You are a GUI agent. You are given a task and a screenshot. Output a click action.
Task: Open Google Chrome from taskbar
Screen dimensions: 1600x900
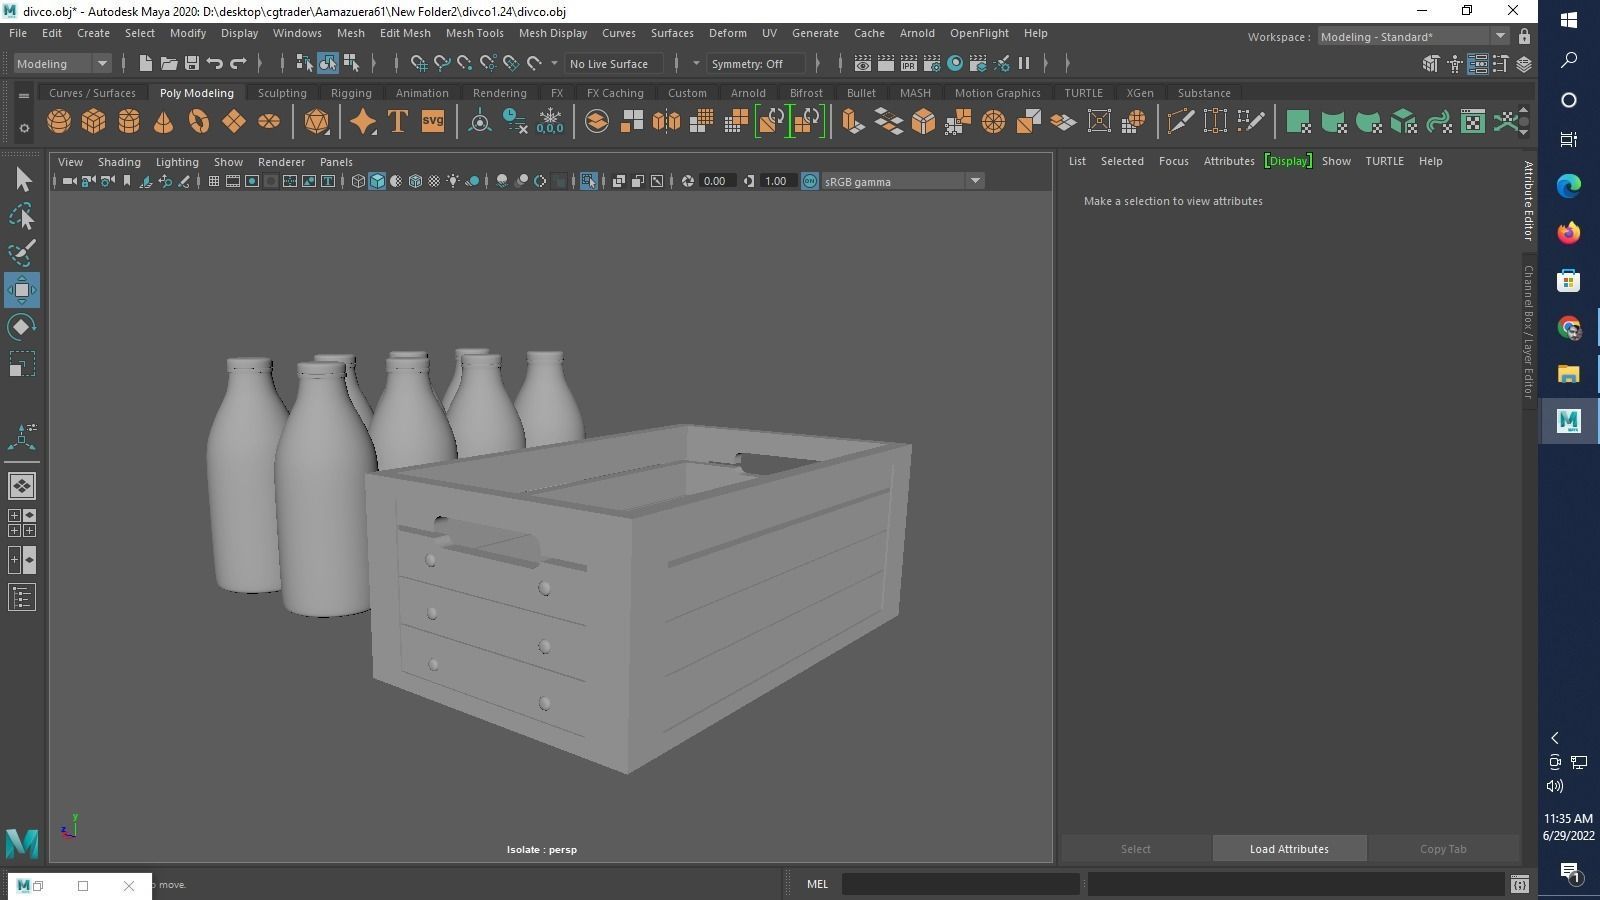point(1568,328)
